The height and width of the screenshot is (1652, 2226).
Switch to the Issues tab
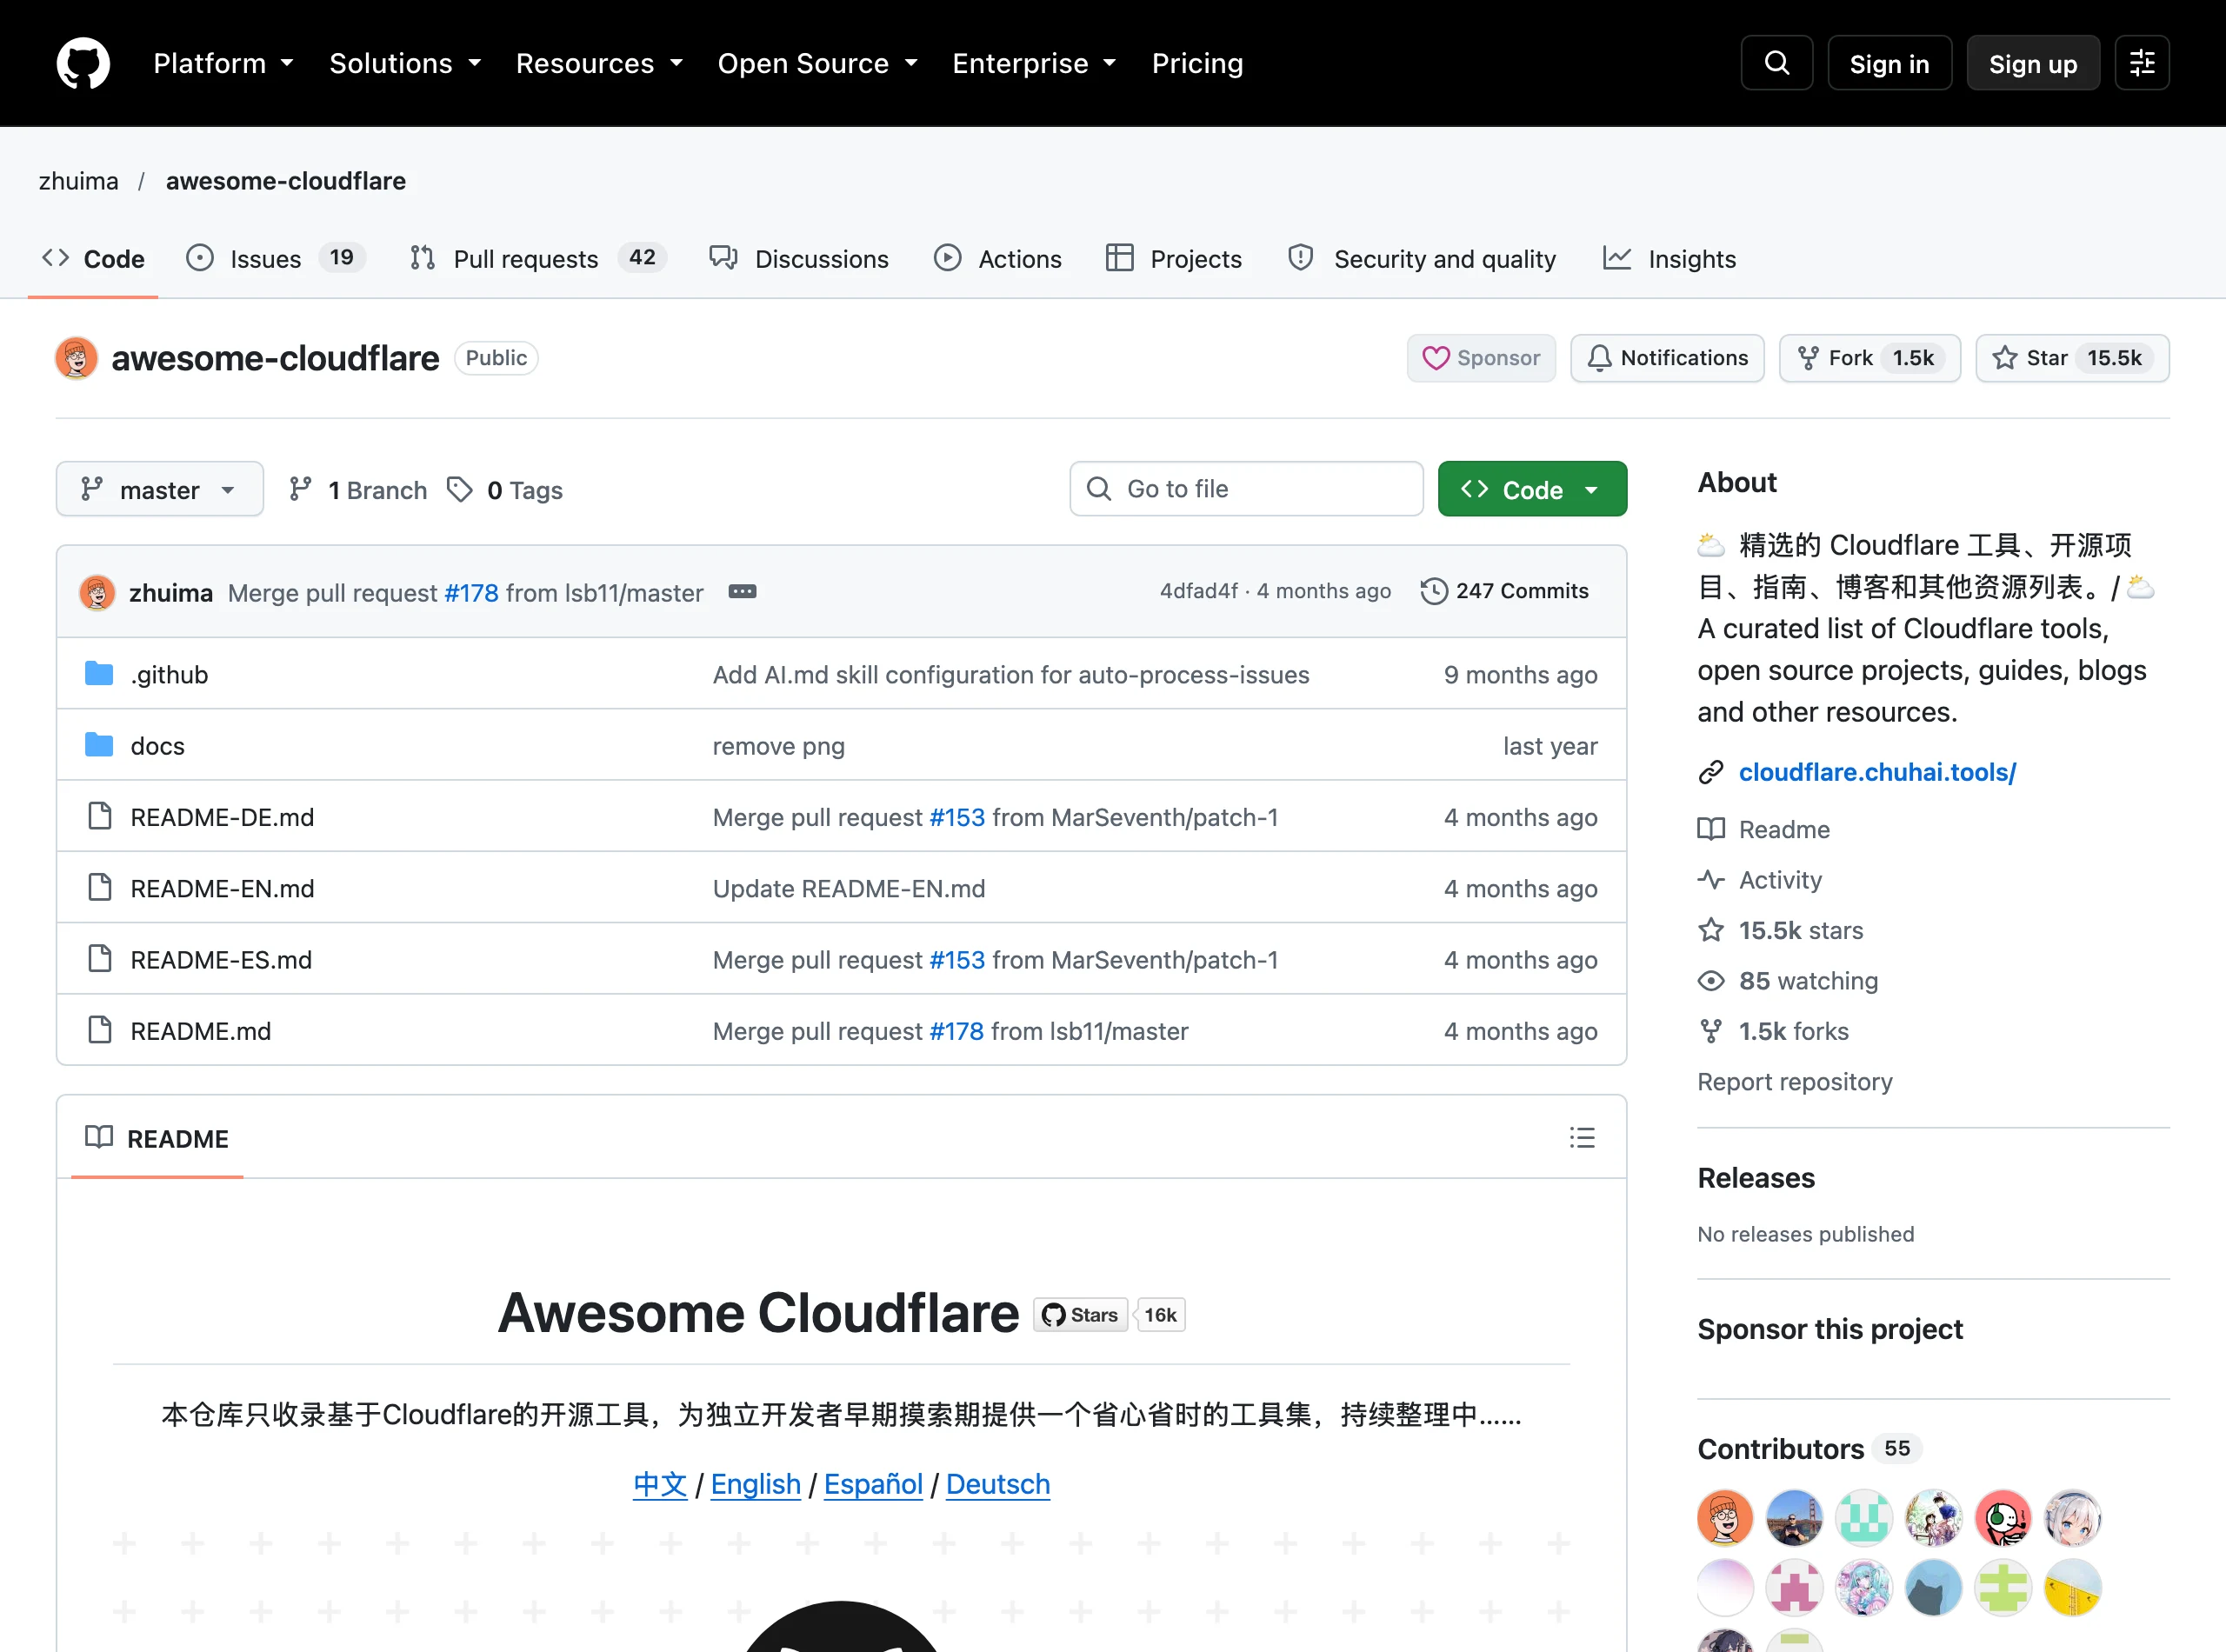275,259
